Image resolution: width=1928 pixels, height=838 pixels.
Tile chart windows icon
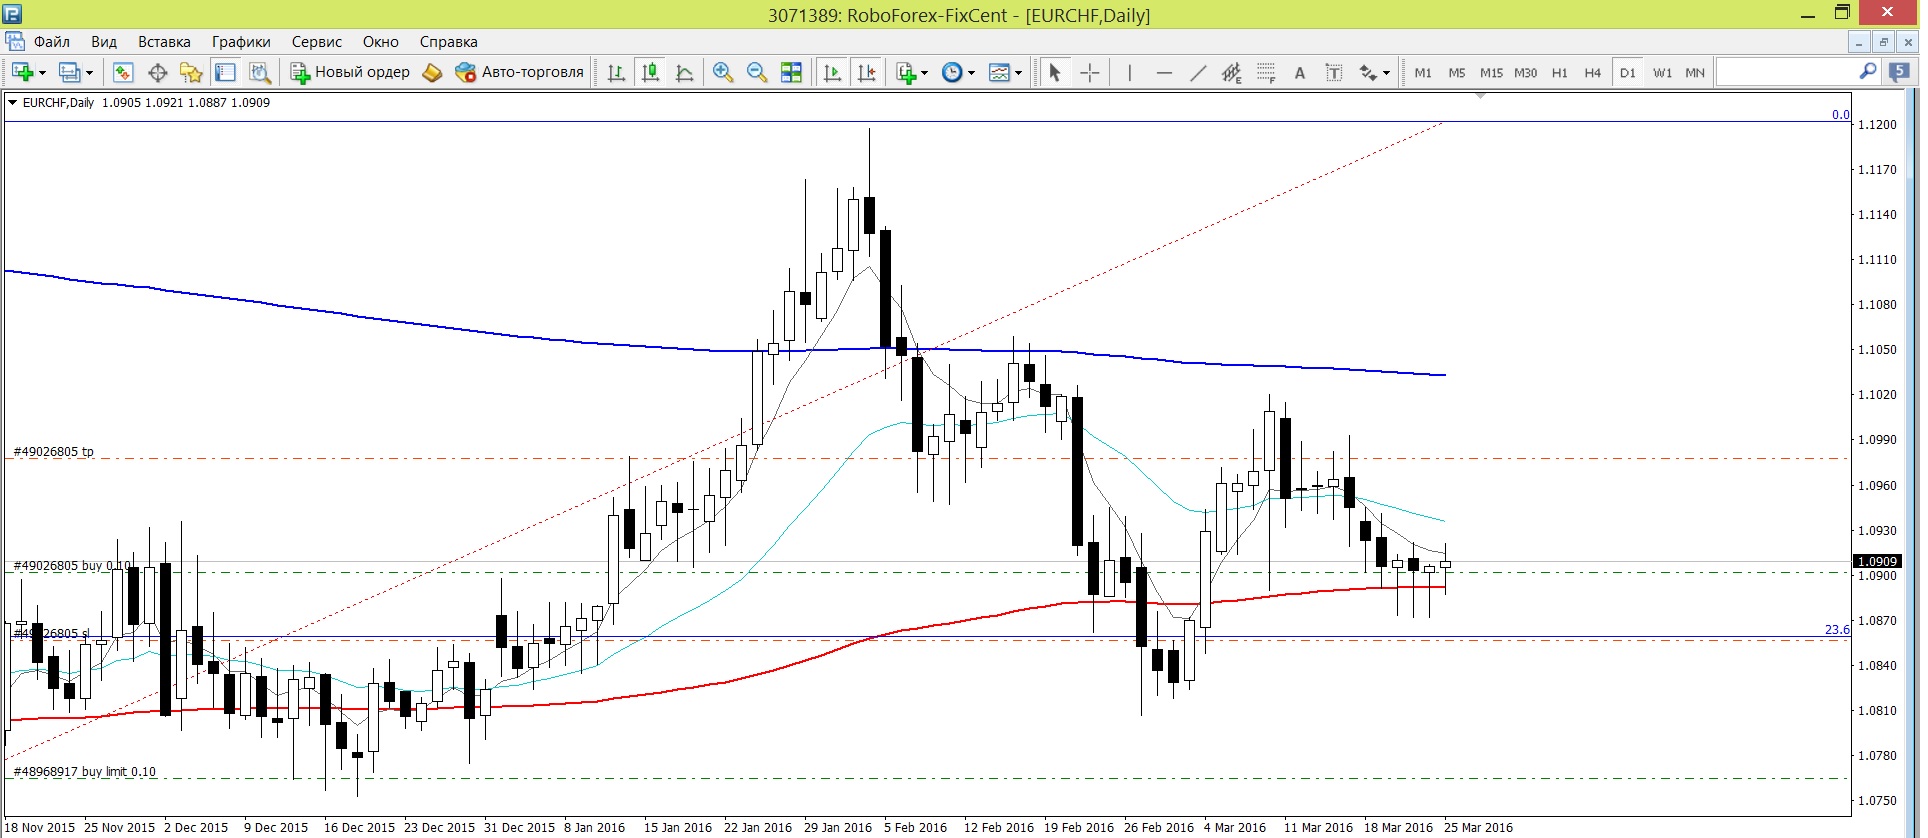pyautogui.click(x=791, y=72)
